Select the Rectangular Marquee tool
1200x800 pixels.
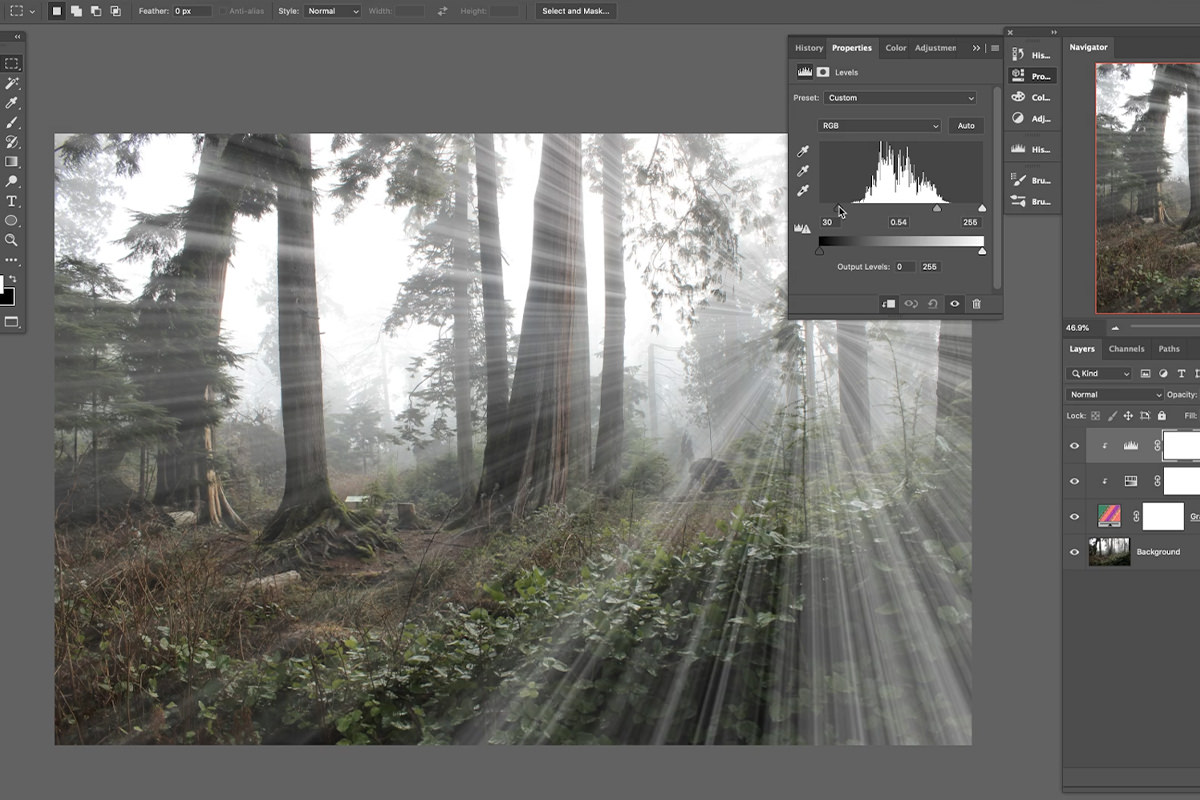(x=13, y=62)
